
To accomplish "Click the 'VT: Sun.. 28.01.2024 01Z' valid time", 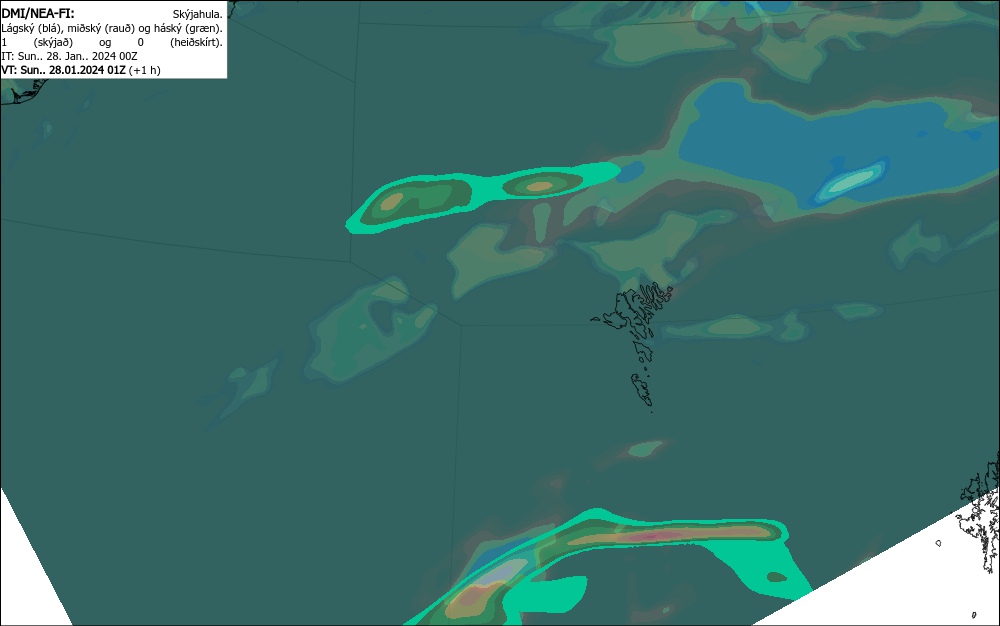I will 64,70.
